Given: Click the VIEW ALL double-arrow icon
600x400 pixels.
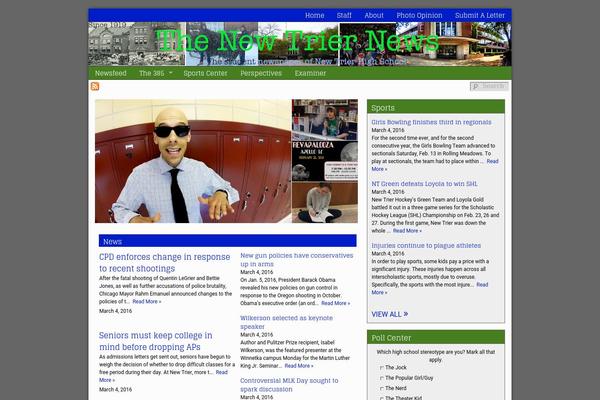Looking at the screenshot, I should pyautogui.click(x=406, y=314).
